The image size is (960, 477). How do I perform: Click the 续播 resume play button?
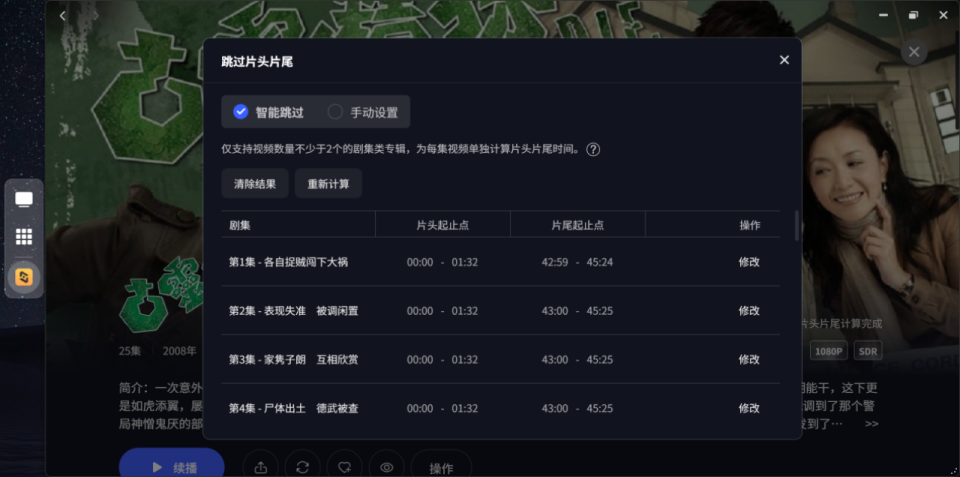click(171, 467)
